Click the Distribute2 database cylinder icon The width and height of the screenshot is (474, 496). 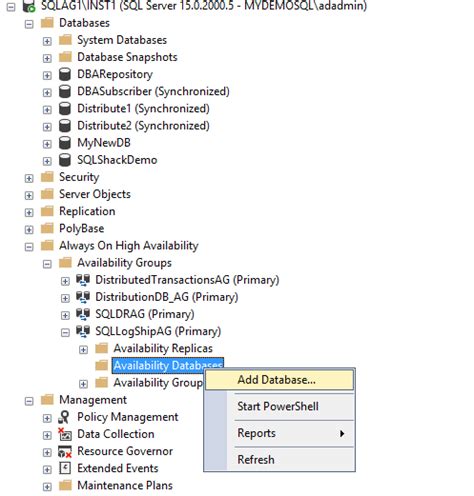tap(65, 126)
